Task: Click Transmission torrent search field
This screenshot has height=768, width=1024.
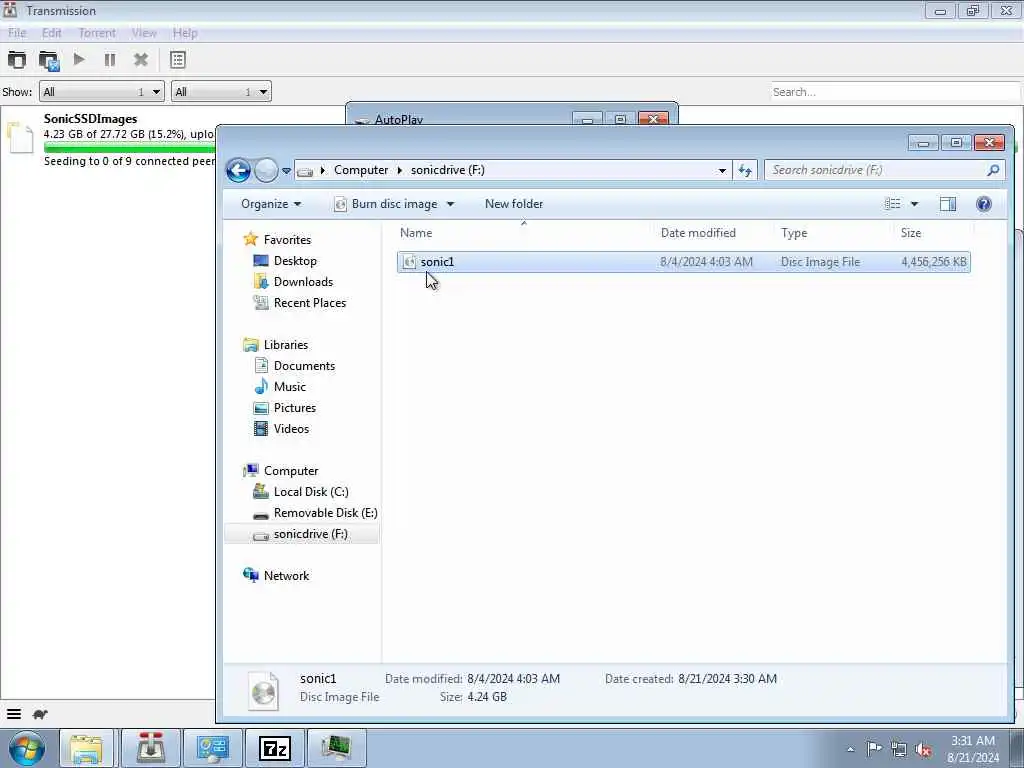Action: point(895,91)
